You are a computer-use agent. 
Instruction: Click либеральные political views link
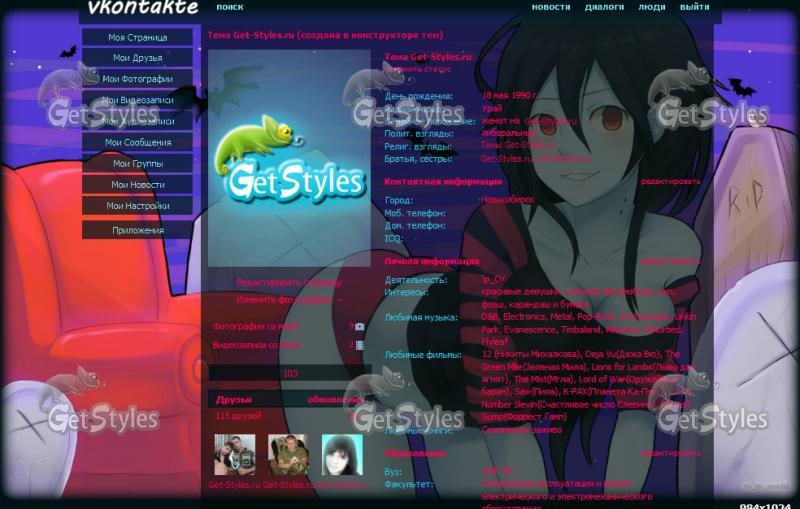tap(508, 133)
